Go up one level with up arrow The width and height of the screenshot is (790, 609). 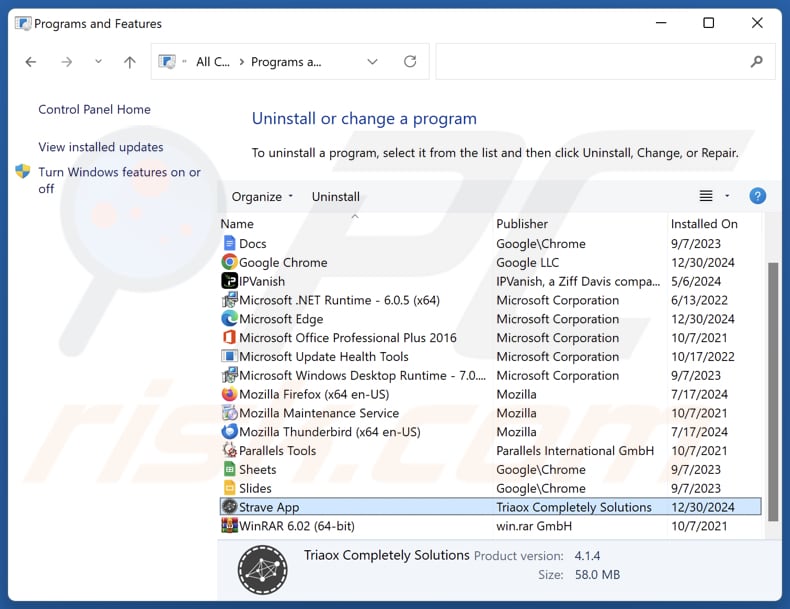(129, 62)
